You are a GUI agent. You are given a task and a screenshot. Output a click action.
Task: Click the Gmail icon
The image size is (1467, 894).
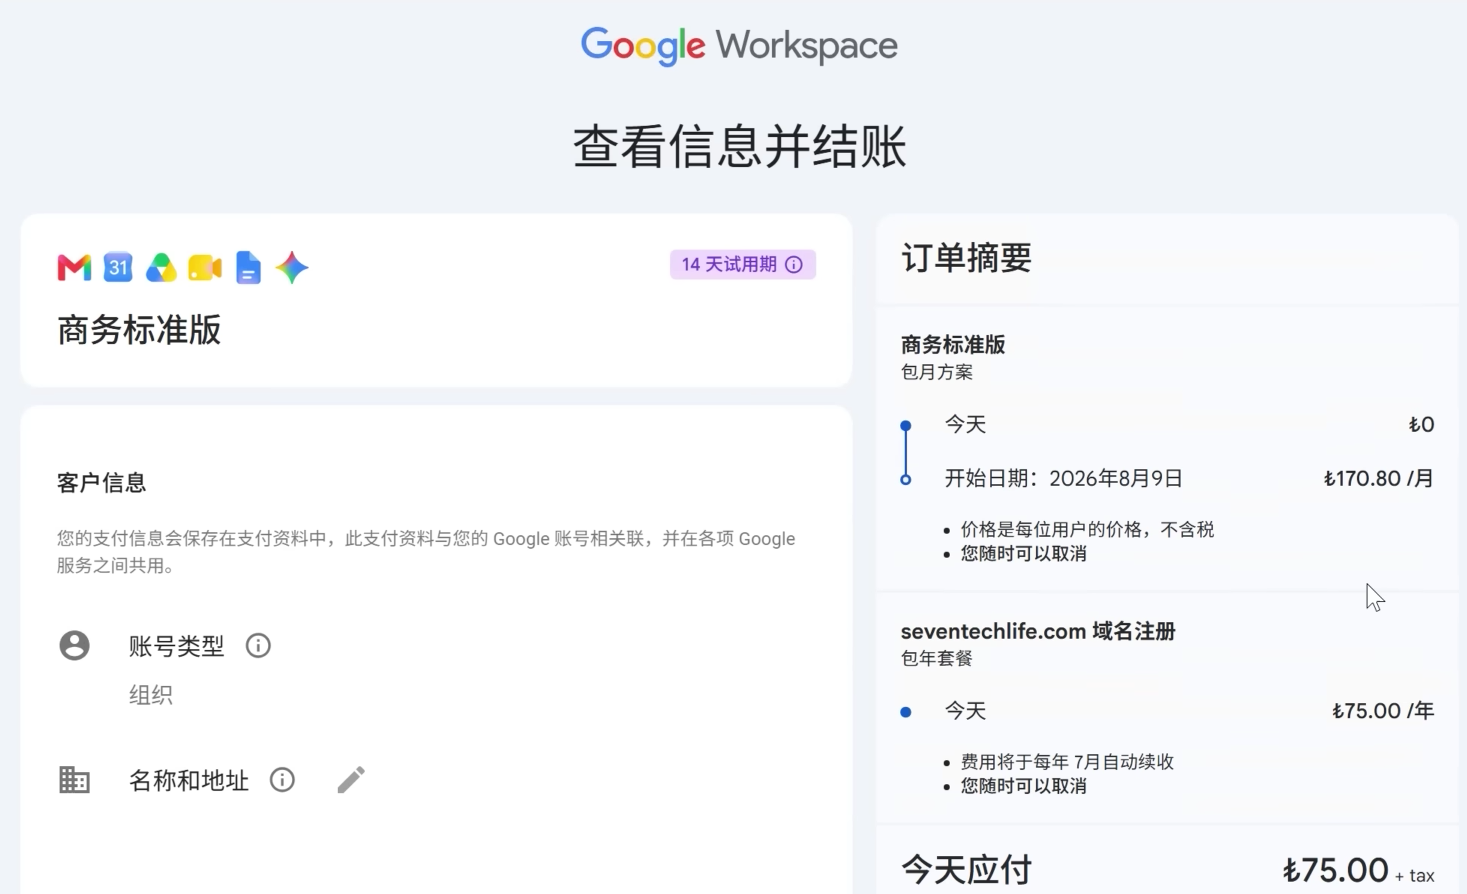pyautogui.click(x=75, y=268)
